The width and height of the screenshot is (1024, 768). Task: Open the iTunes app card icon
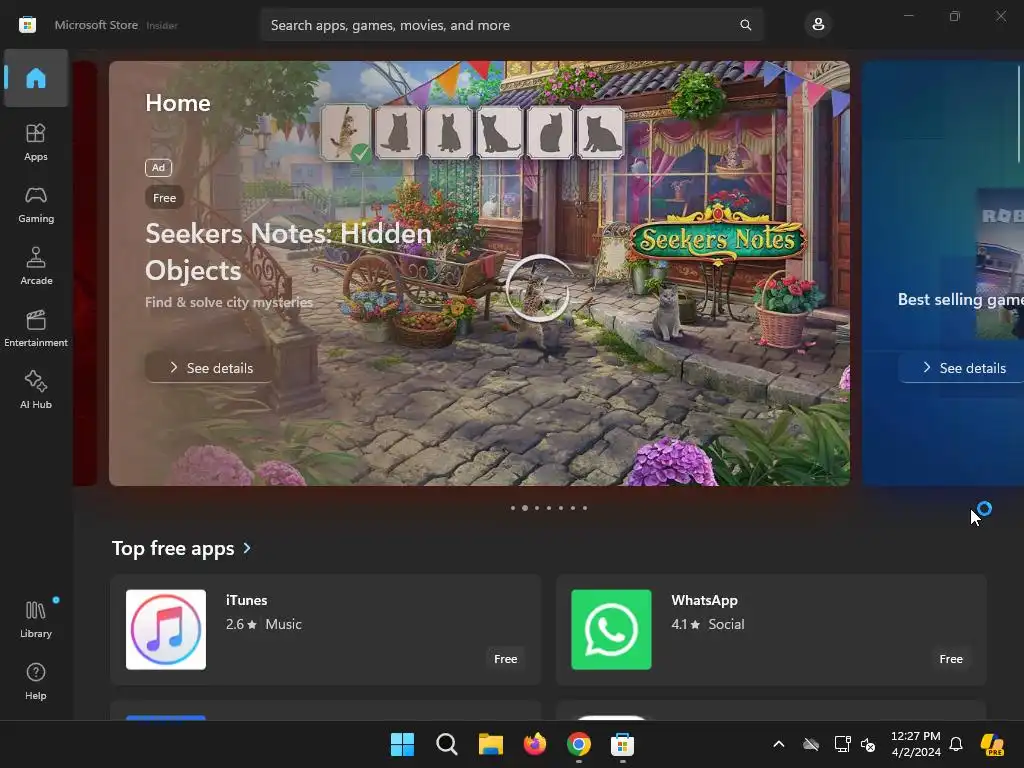pyautogui.click(x=166, y=630)
